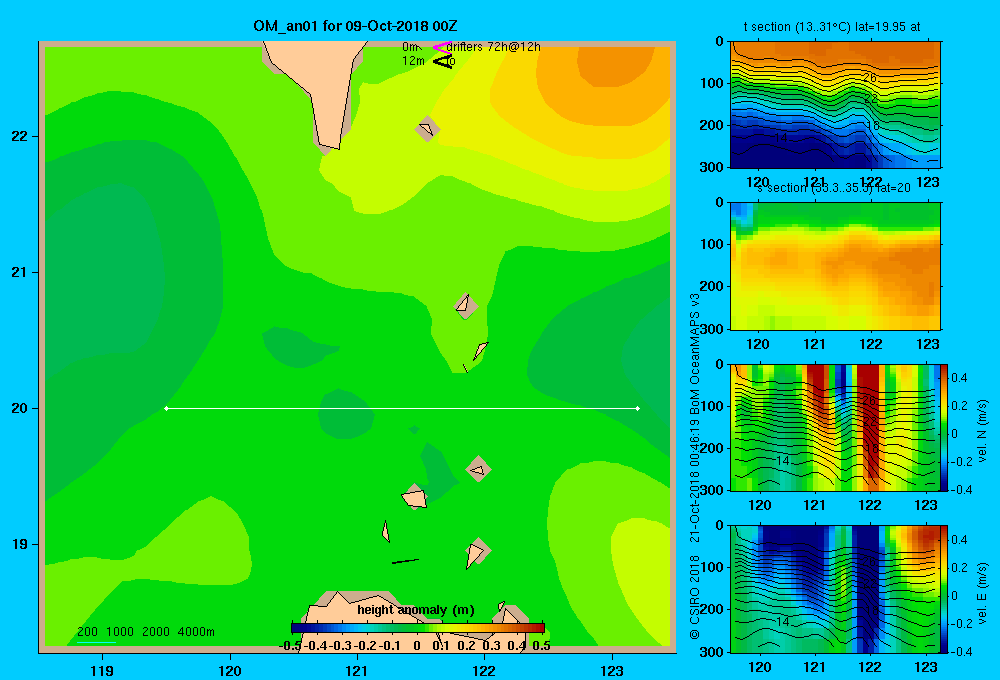Click the magenta 0m drifter arrow symbol

tap(441, 47)
